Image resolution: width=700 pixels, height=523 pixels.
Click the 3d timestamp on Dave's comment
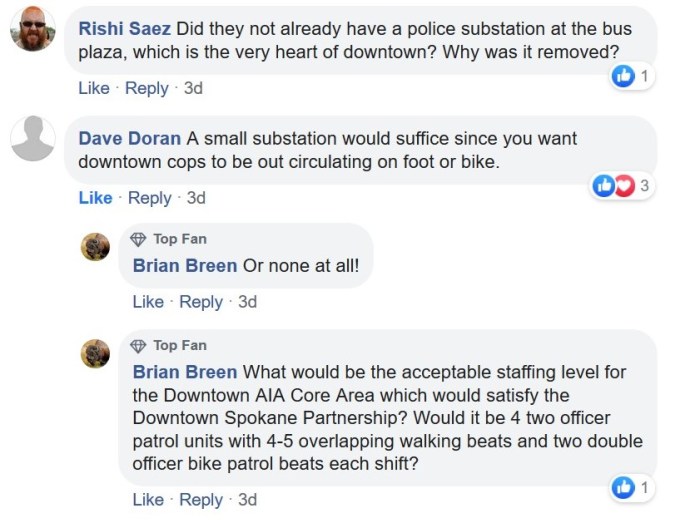point(196,198)
